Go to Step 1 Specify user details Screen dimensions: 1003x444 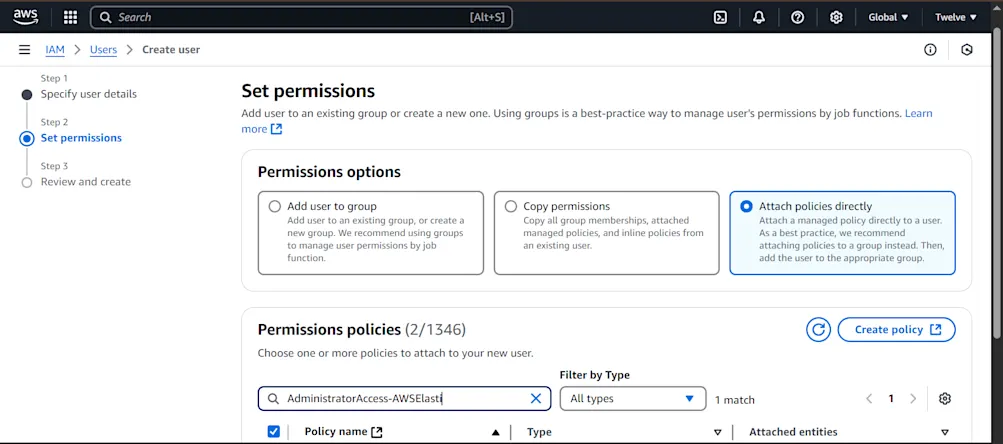[x=88, y=94]
